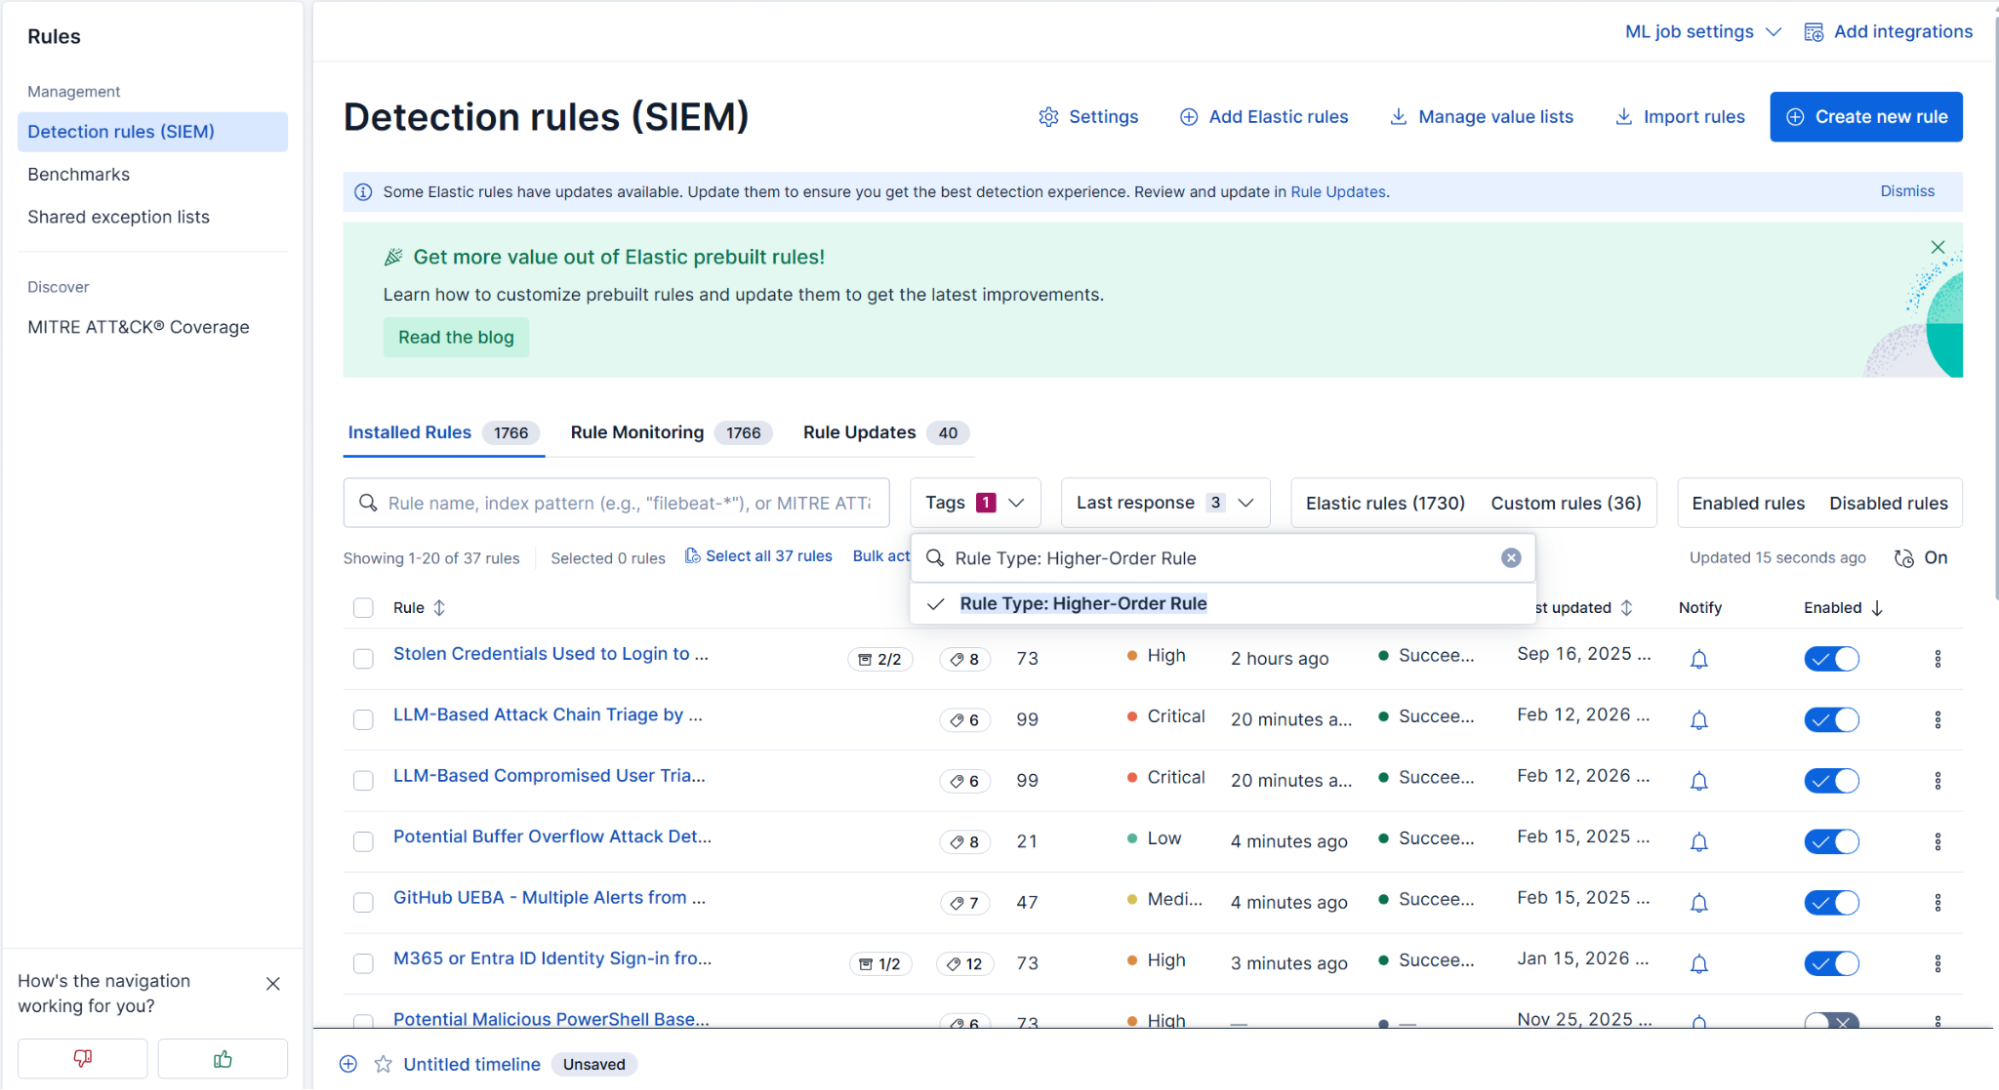The image size is (1999, 1090).
Task: Click the Import rules icon
Action: coord(1623,117)
